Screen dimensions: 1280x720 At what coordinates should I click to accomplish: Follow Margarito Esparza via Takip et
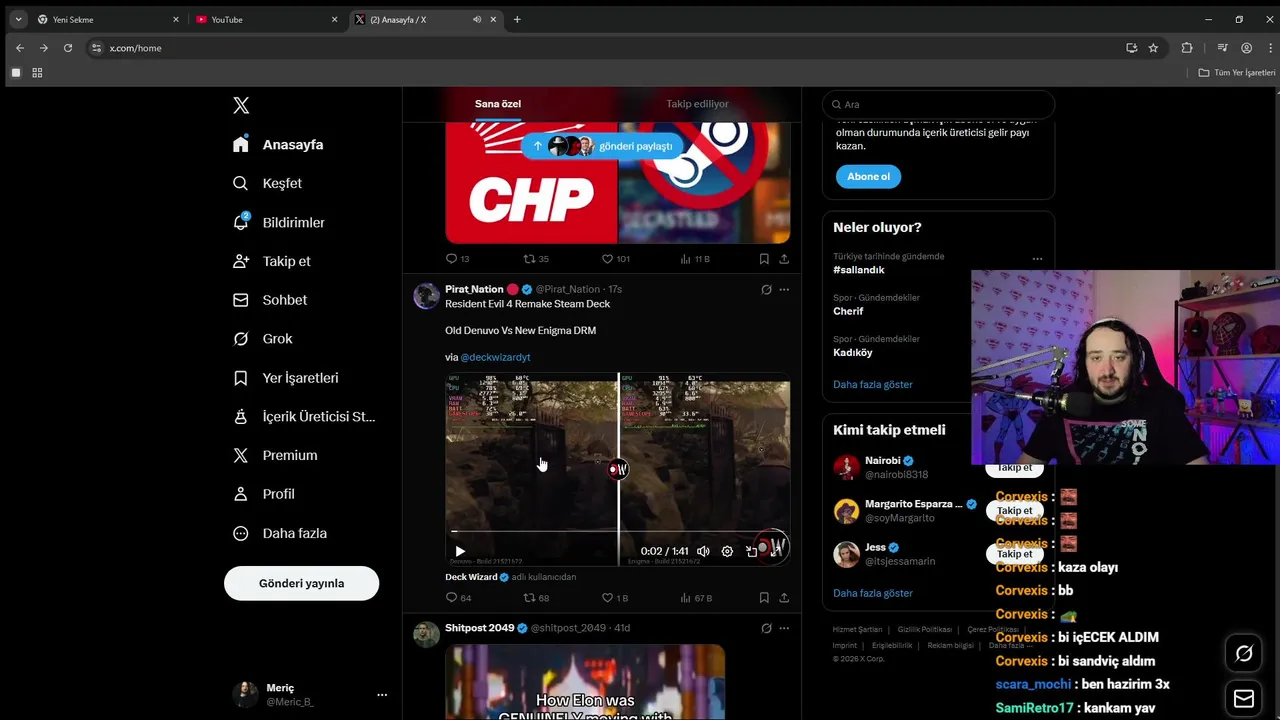pos(1014,511)
